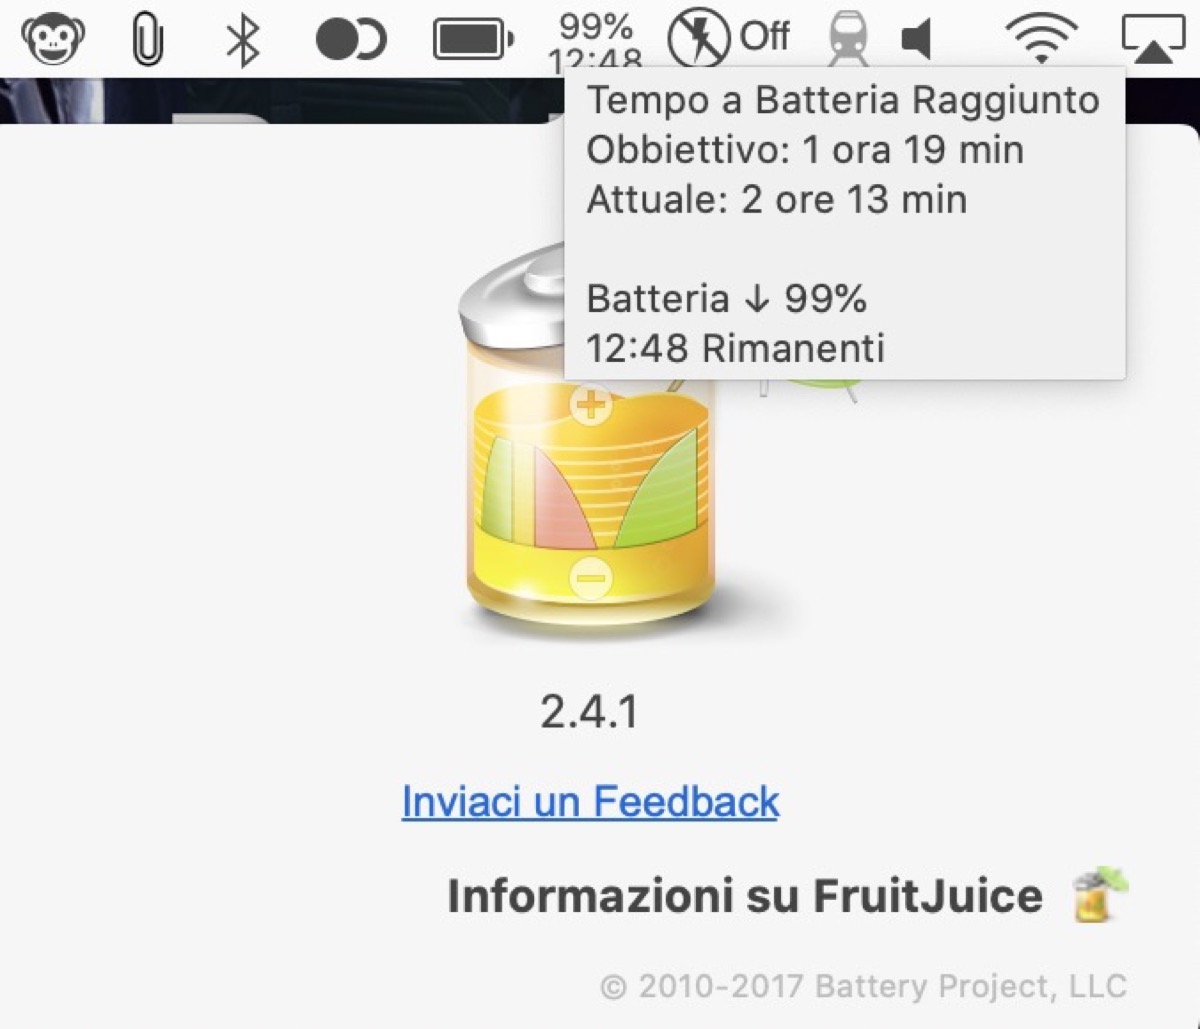Viewport: 1200px width, 1029px height.
Task: Click the no-charging 'Off' menu bar icon
Action: (x=728, y=38)
